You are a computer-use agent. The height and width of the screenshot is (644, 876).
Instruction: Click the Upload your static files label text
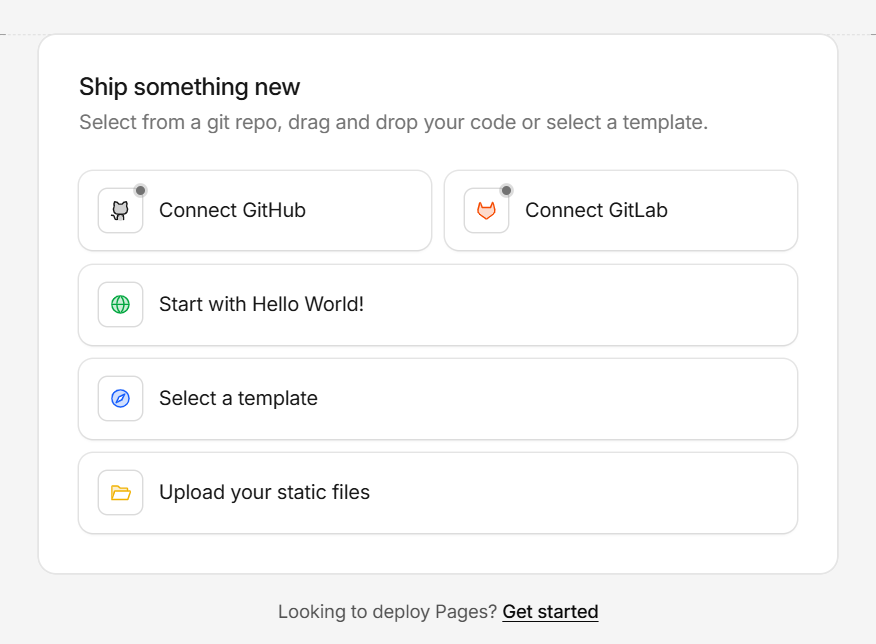(x=264, y=492)
